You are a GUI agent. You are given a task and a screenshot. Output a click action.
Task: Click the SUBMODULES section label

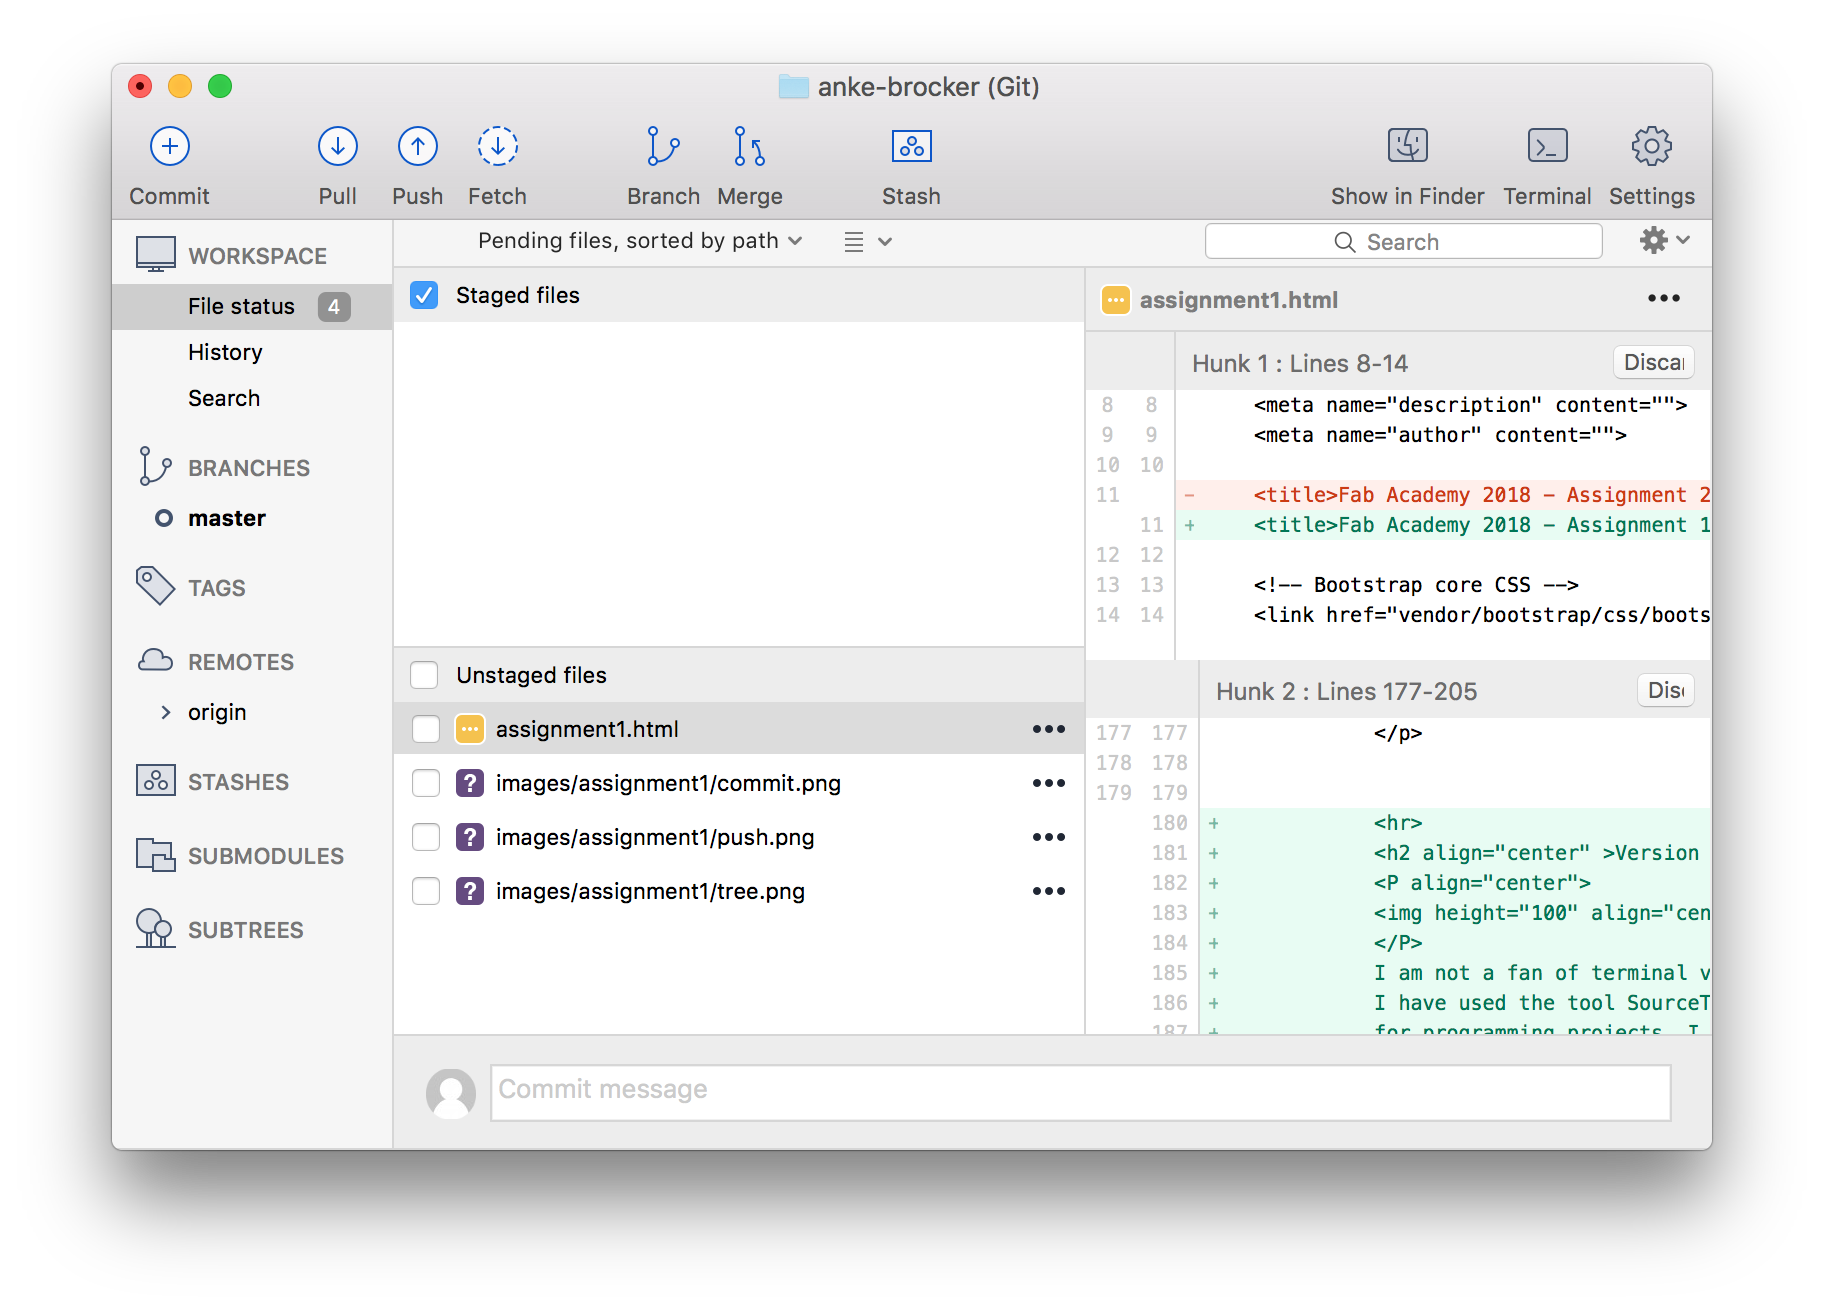266,856
